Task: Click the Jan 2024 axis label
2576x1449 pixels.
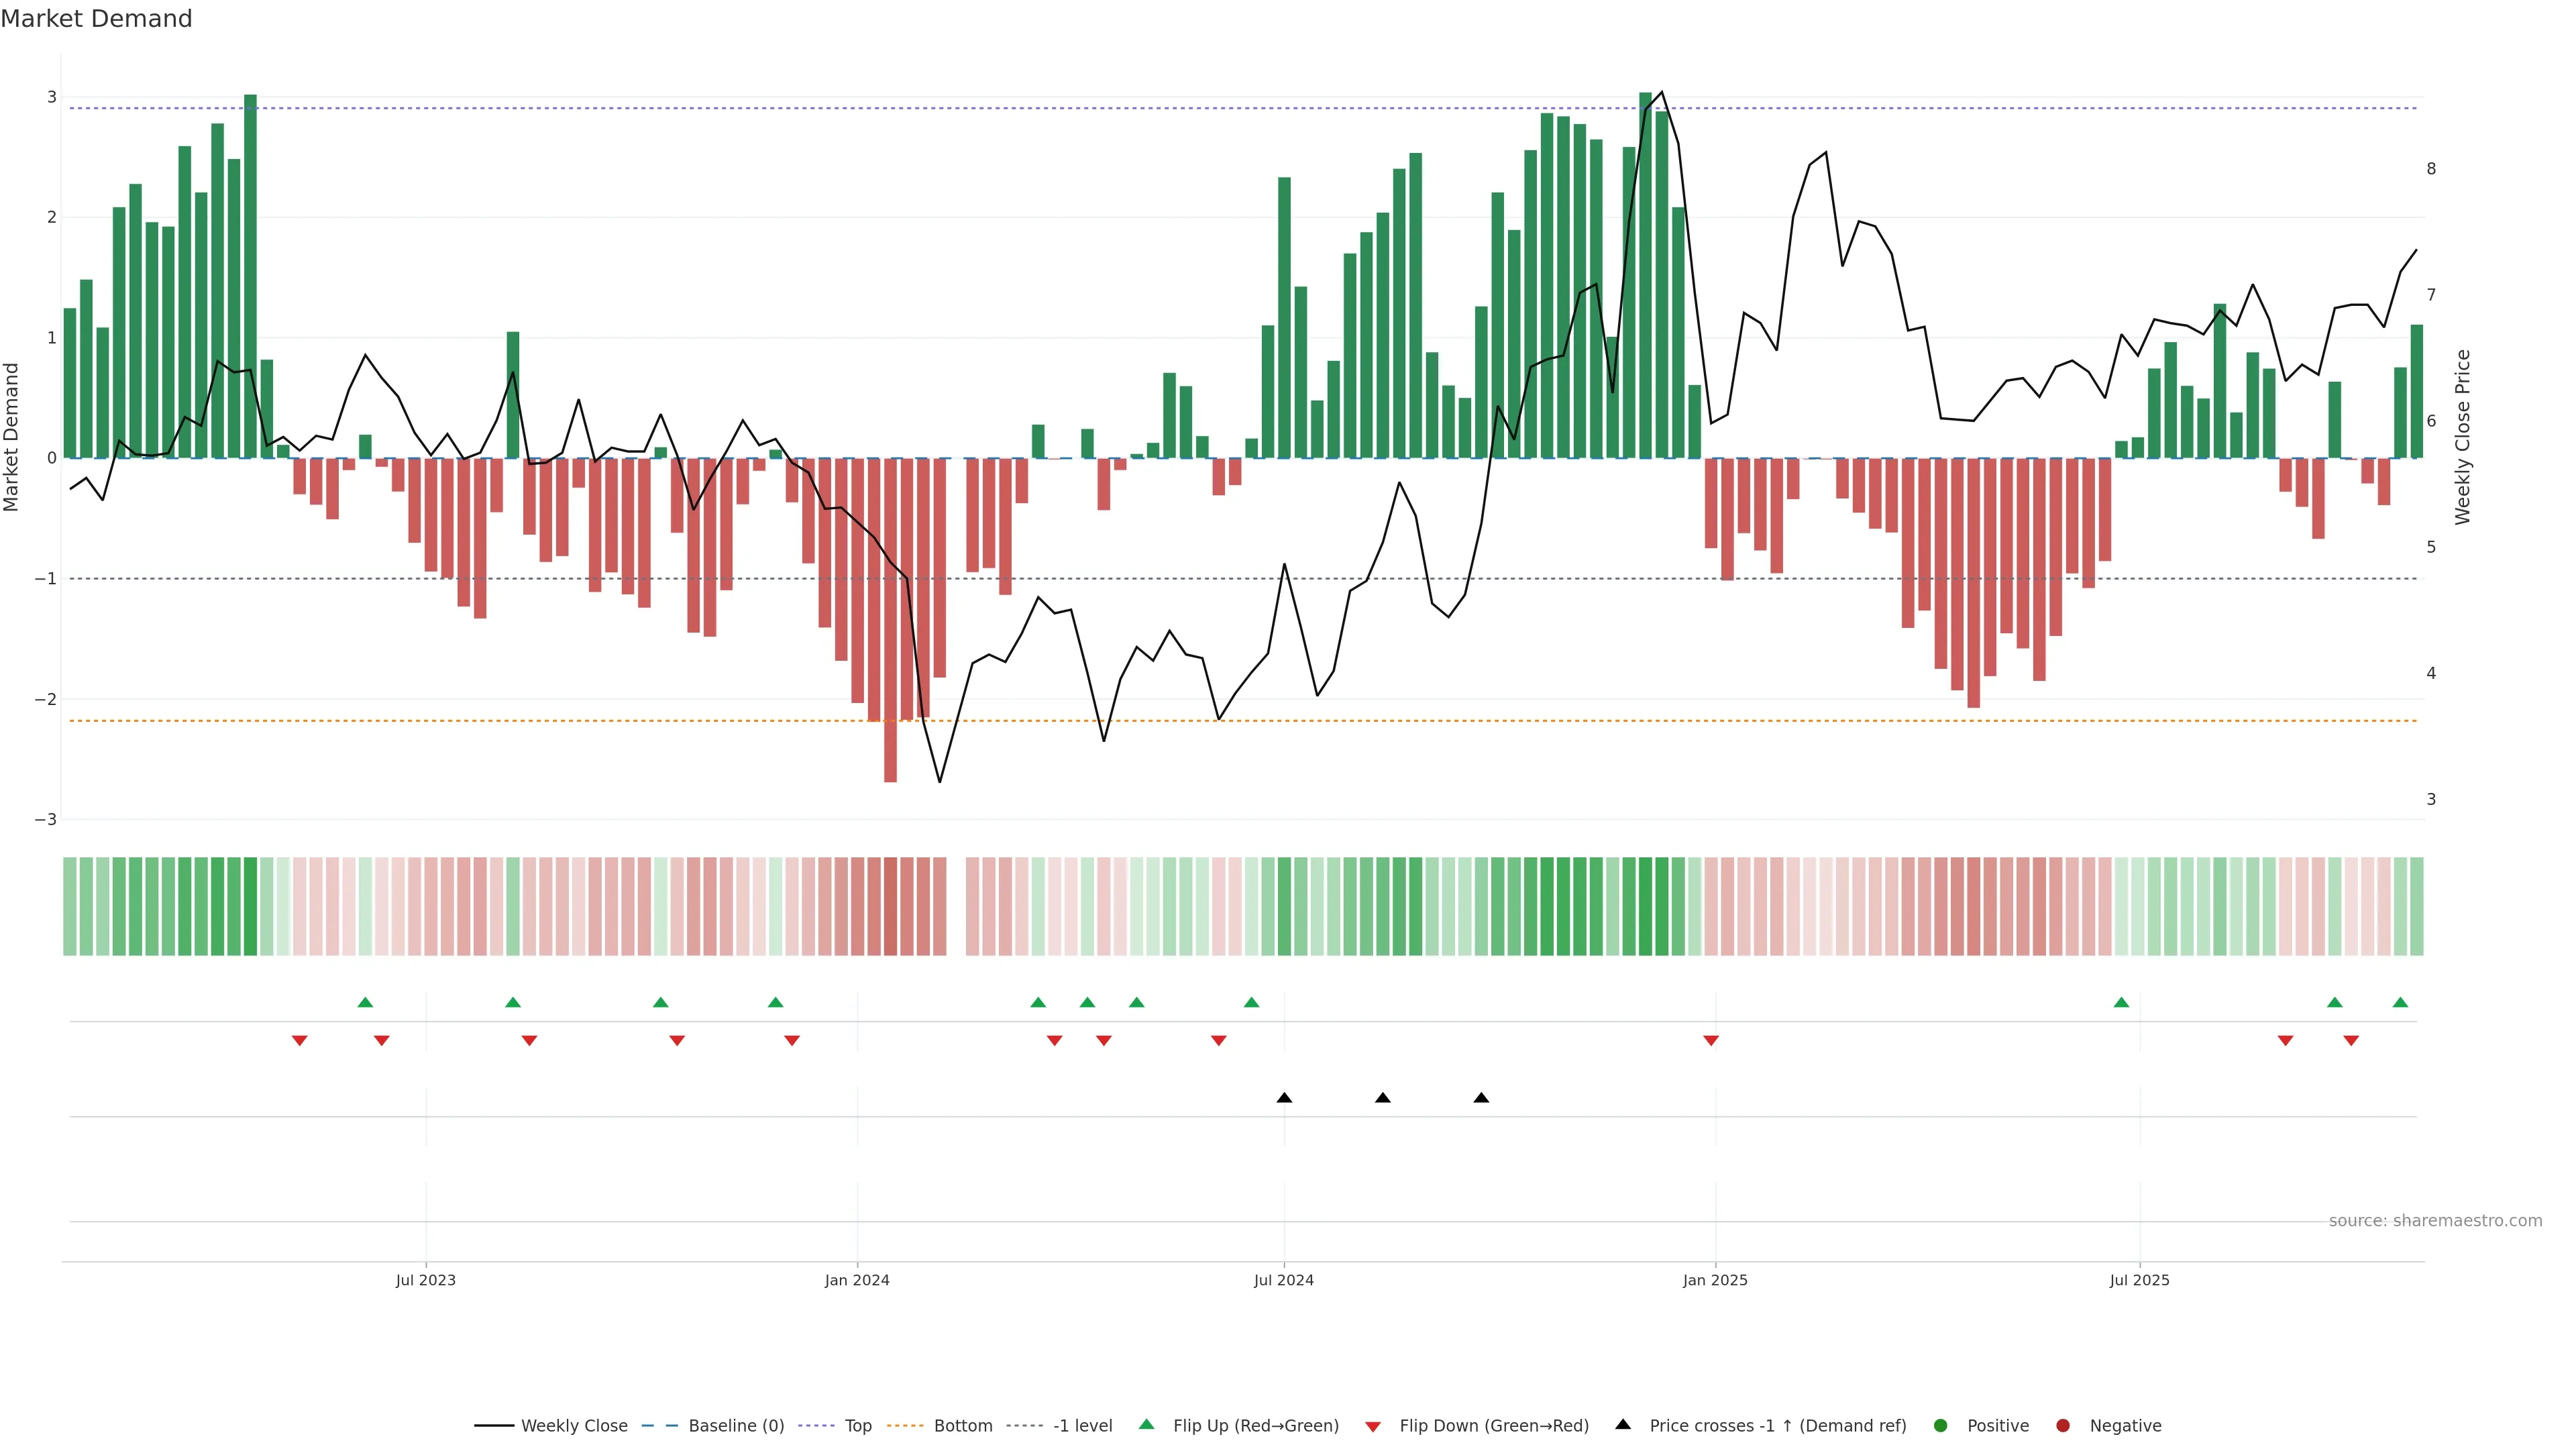Action: (x=856, y=1280)
